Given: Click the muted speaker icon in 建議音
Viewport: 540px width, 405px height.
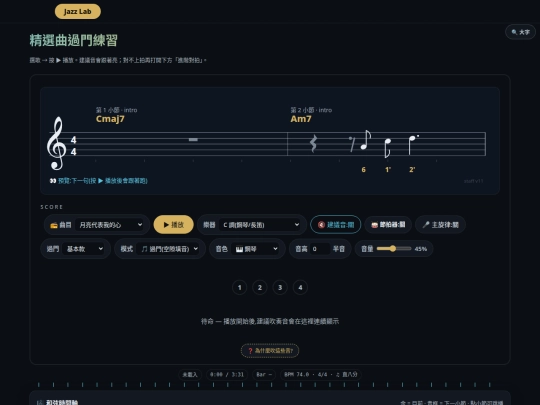Looking at the screenshot, I should pyautogui.click(x=321, y=225).
